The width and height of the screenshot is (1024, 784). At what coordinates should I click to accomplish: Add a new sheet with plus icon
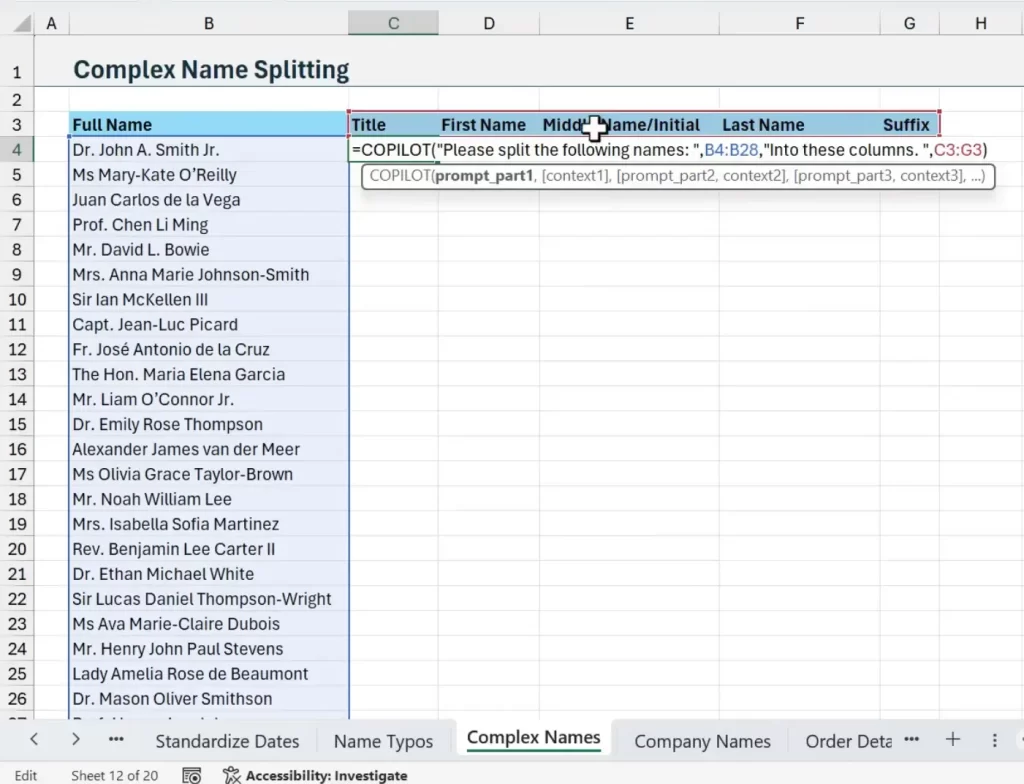pyautogui.click(x=953, y=740)
